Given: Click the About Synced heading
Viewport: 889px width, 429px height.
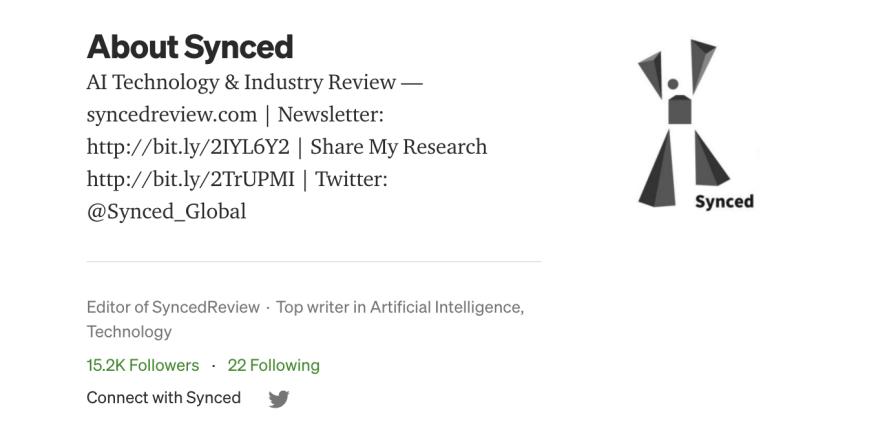Looking at the screenshot, I should [x=190, y=46].
